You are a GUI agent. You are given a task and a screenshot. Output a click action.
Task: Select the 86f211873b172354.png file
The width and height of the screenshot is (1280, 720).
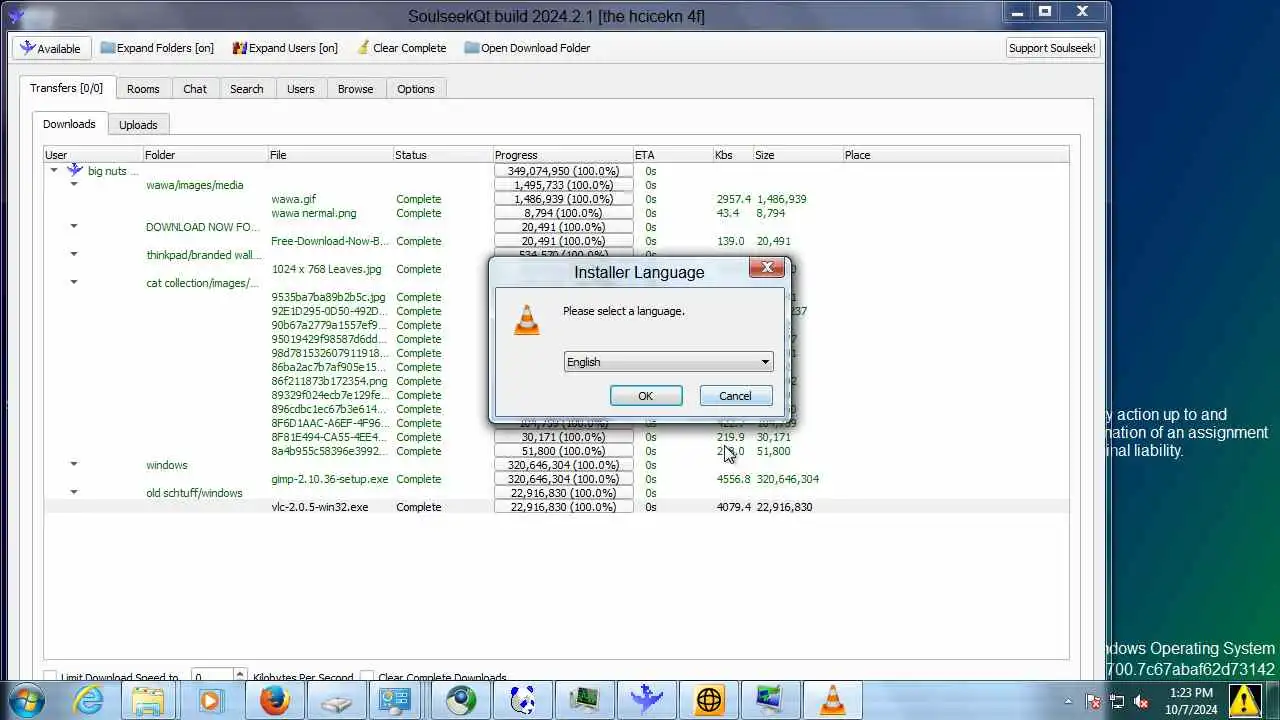[329, 381]
